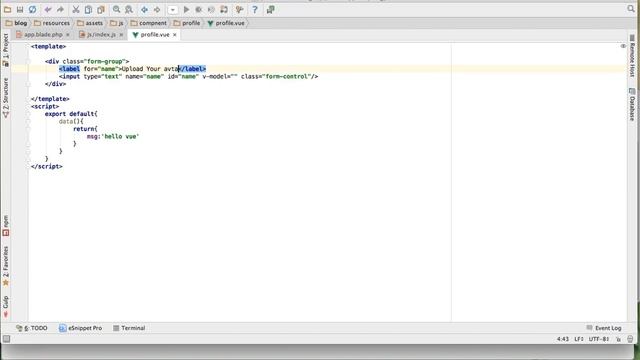640x360 pixels.
Task: Click the navigate Forward arrow icon
Action: point(157,9)
